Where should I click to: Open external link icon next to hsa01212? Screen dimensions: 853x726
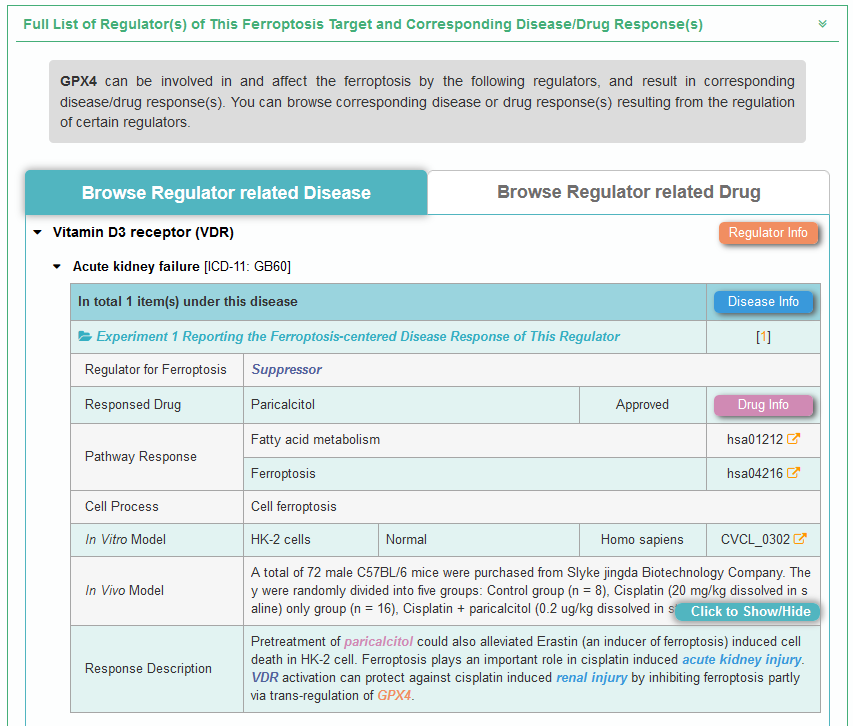[x=793, y=439]
